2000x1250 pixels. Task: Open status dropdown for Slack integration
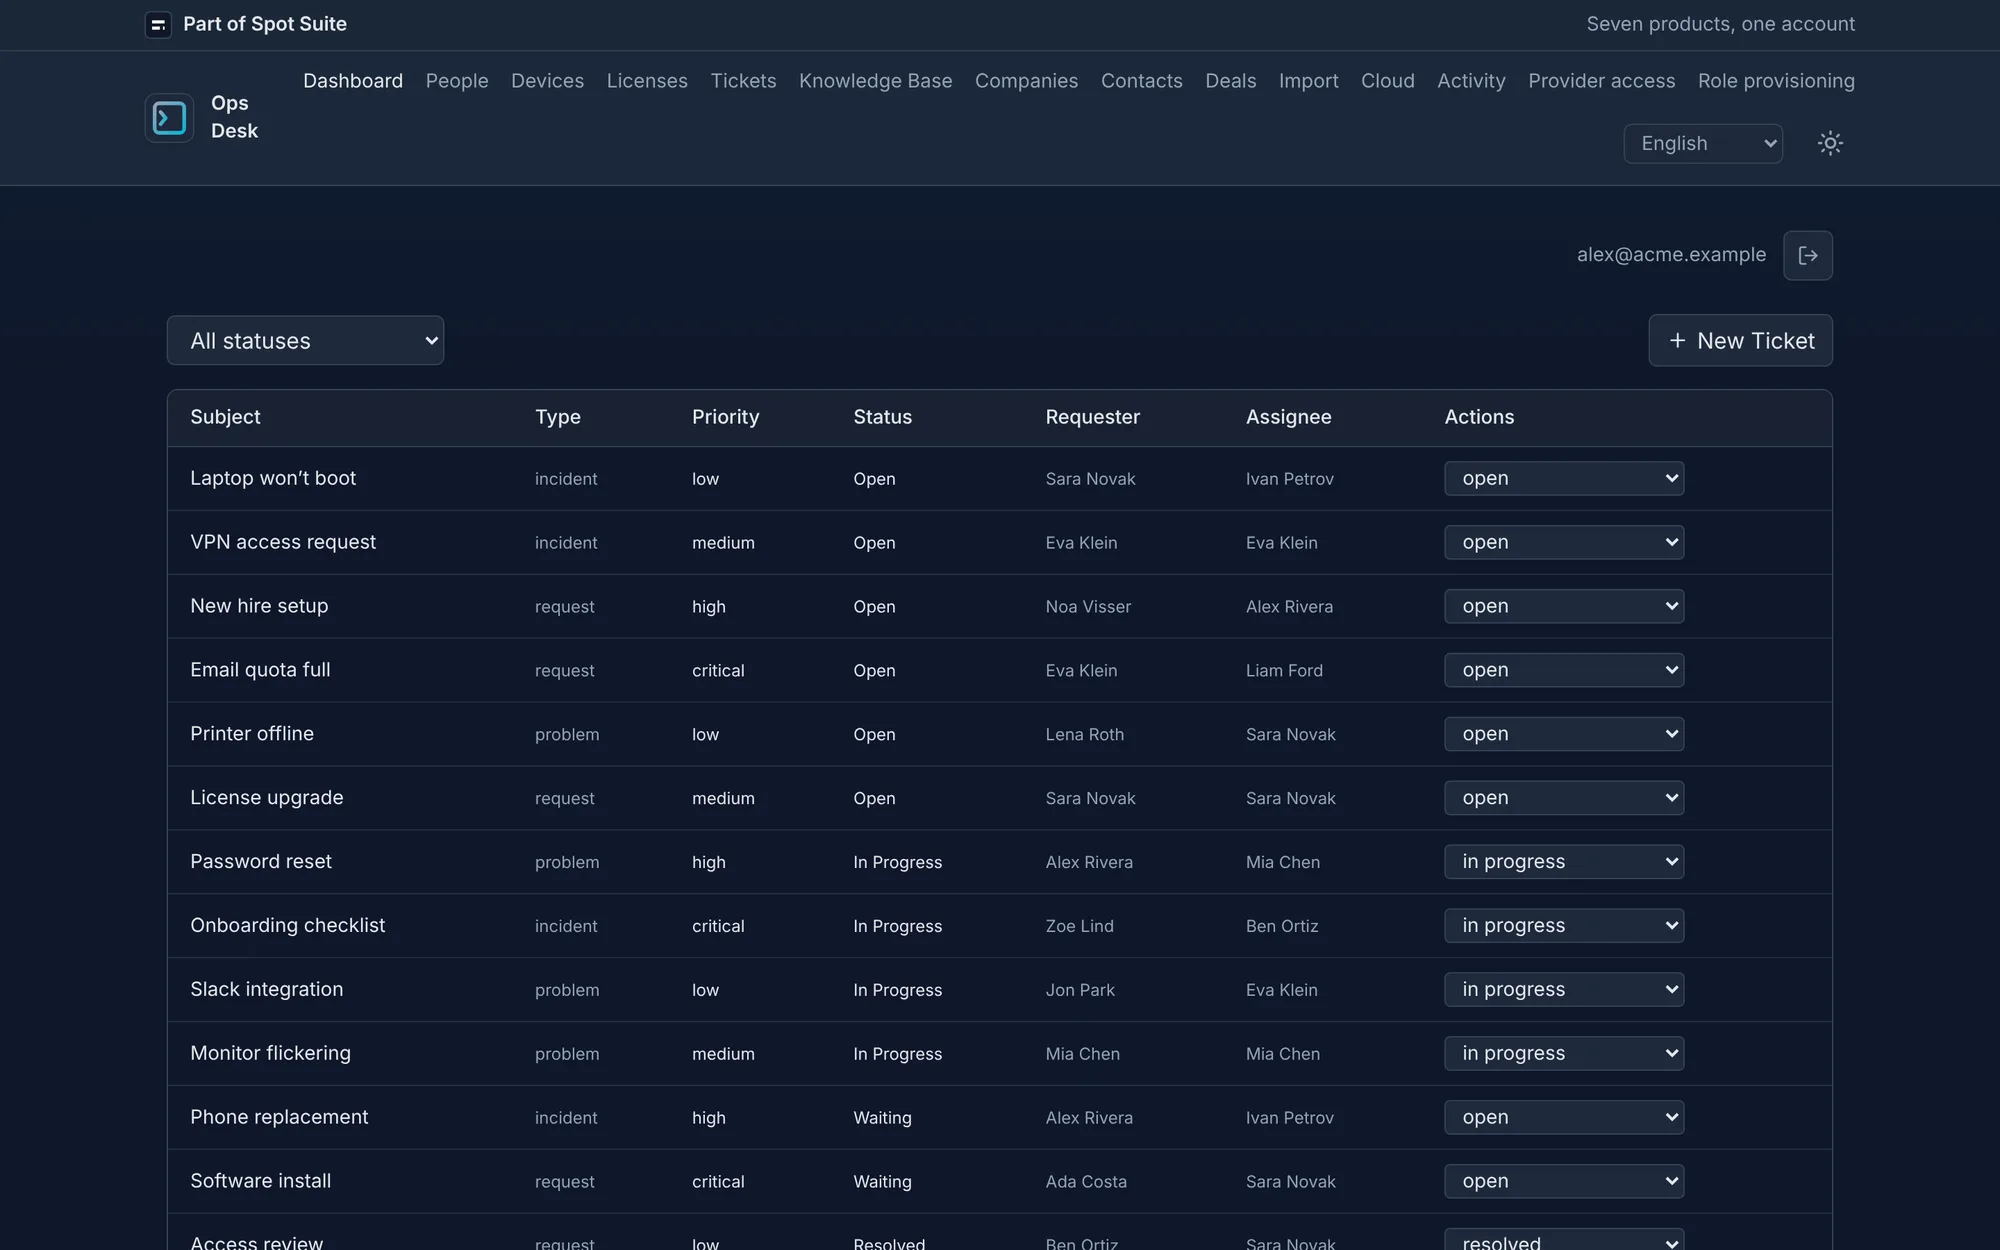1564,989
